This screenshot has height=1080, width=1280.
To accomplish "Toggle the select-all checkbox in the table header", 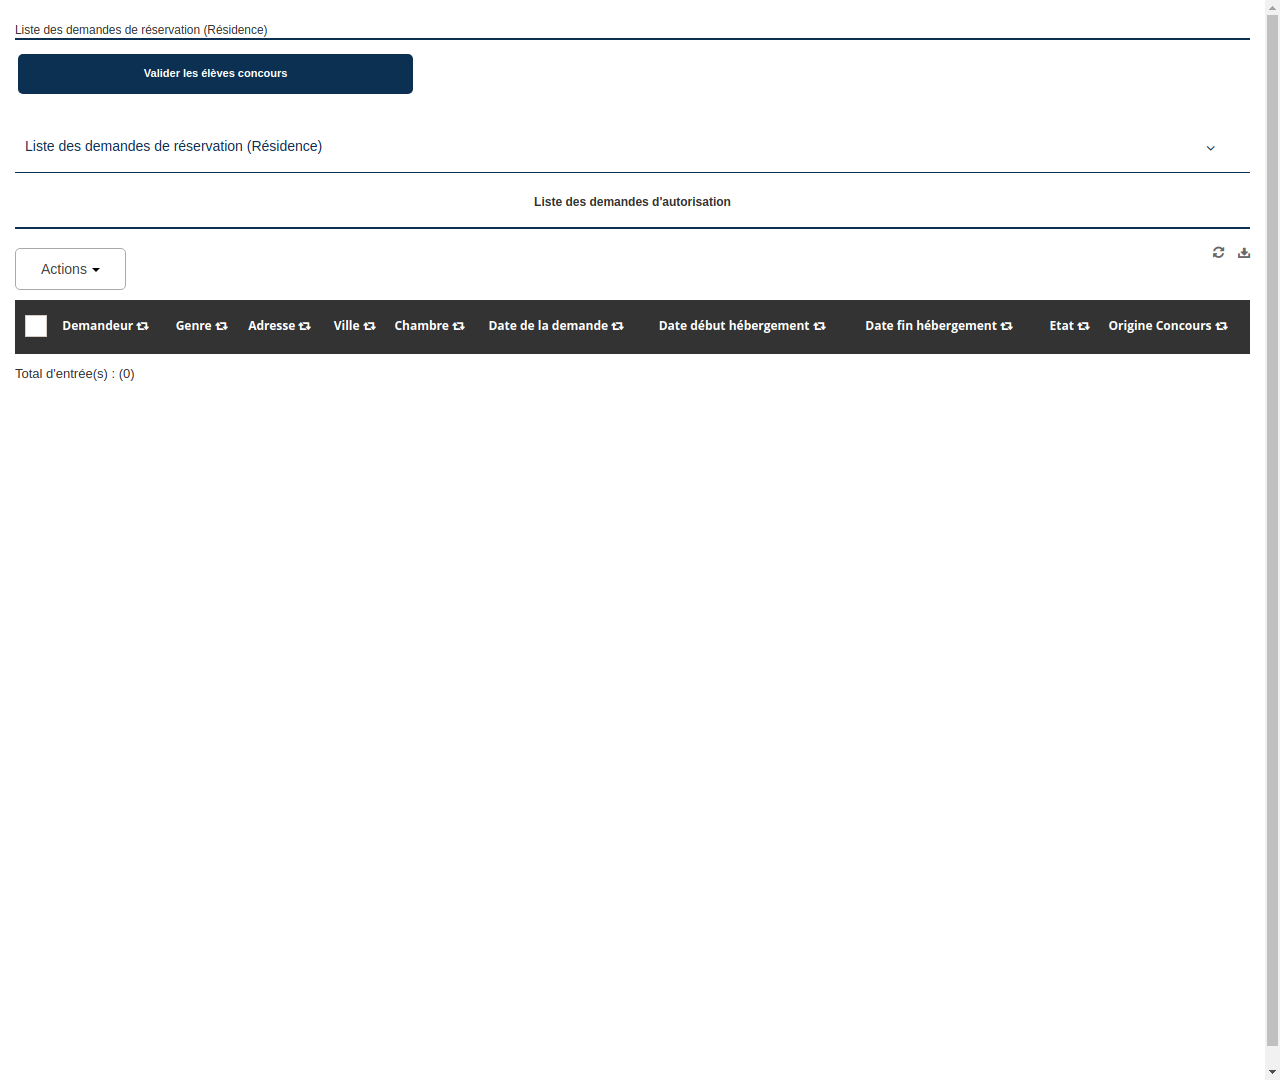I will (36, 326).
